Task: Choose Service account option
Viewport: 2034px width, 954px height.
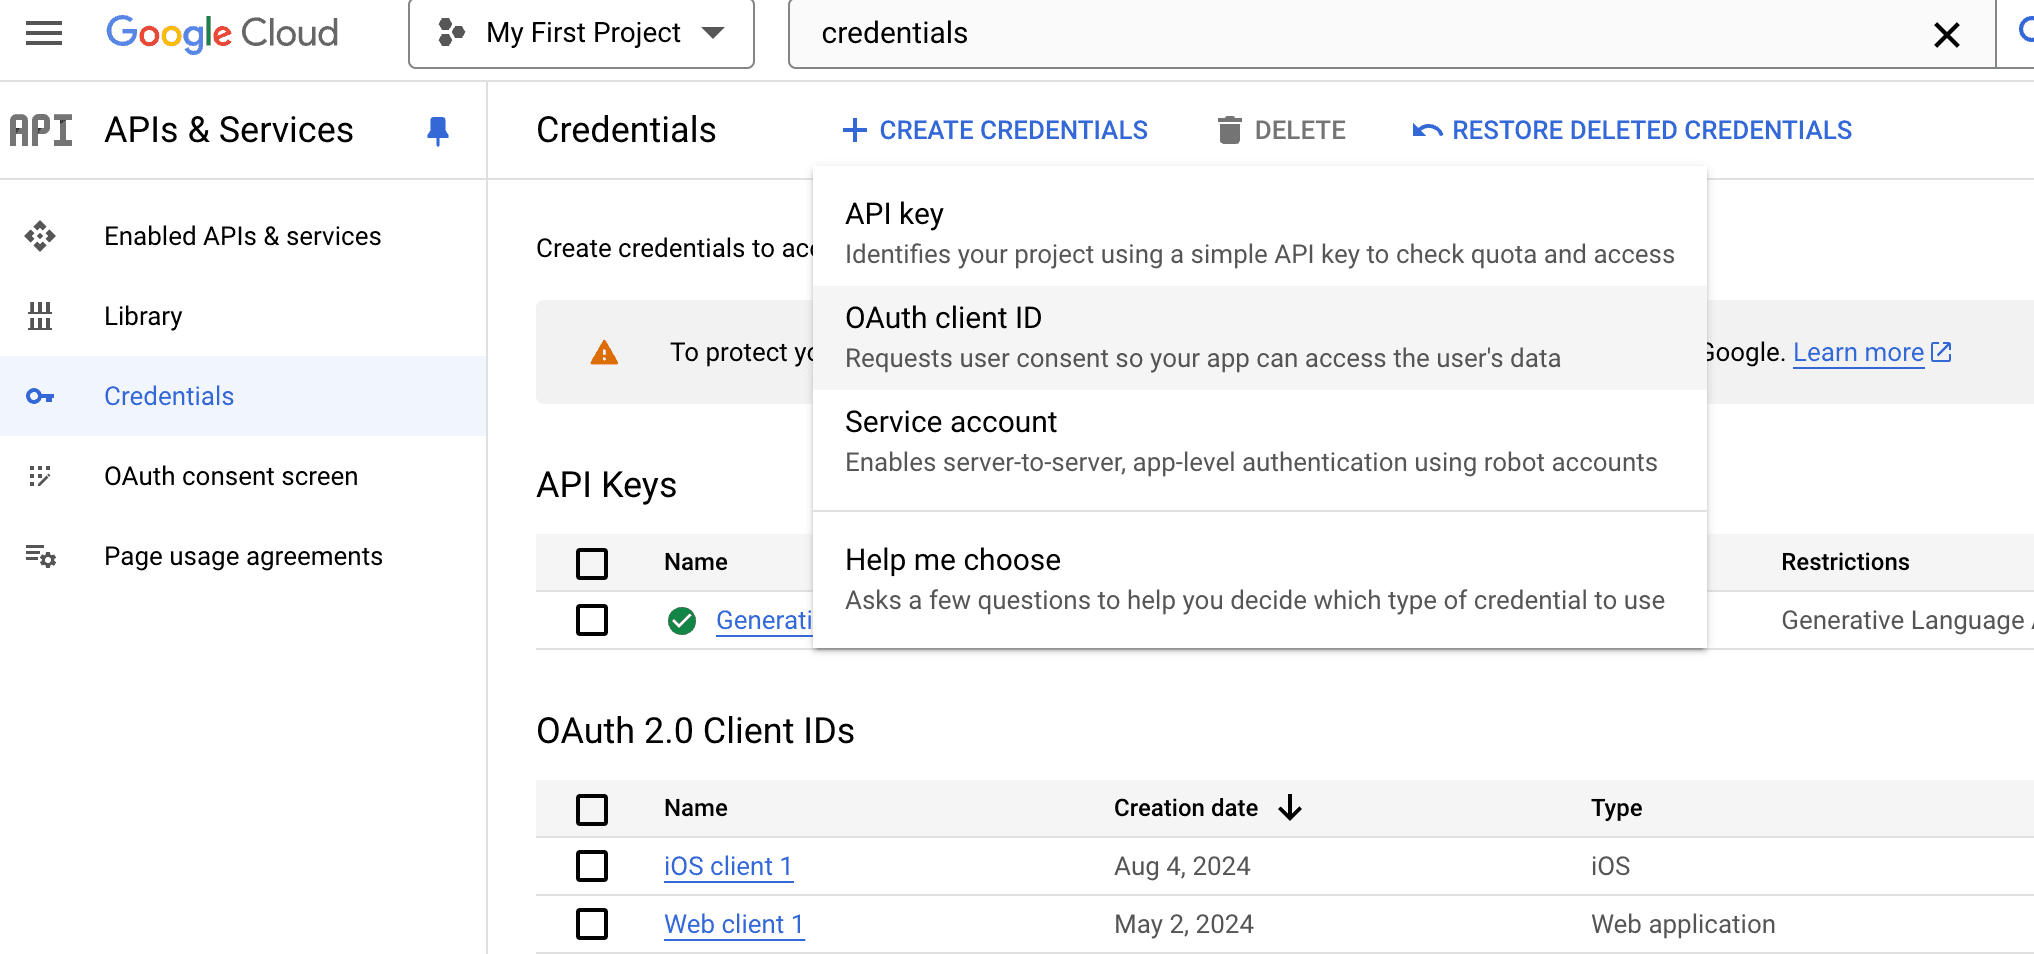Action: coord(1260,442)
